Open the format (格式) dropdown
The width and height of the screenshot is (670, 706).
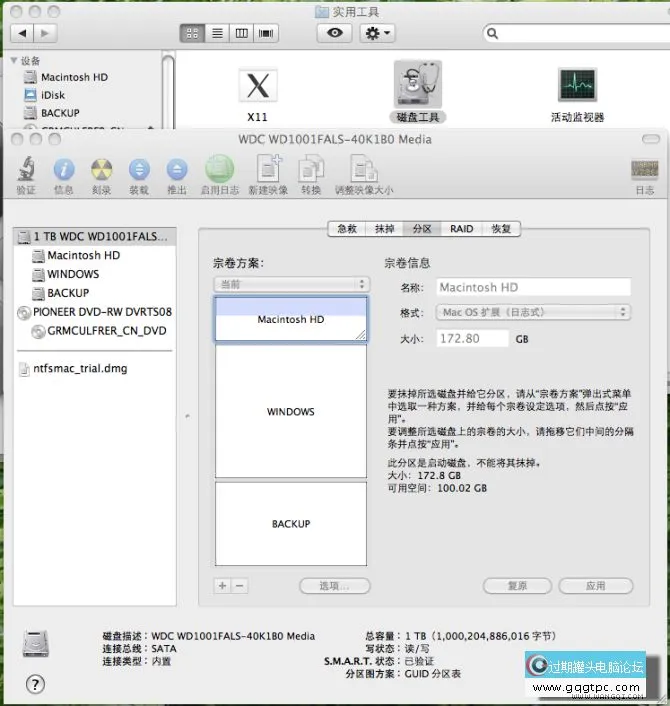[x=533, y=312]
